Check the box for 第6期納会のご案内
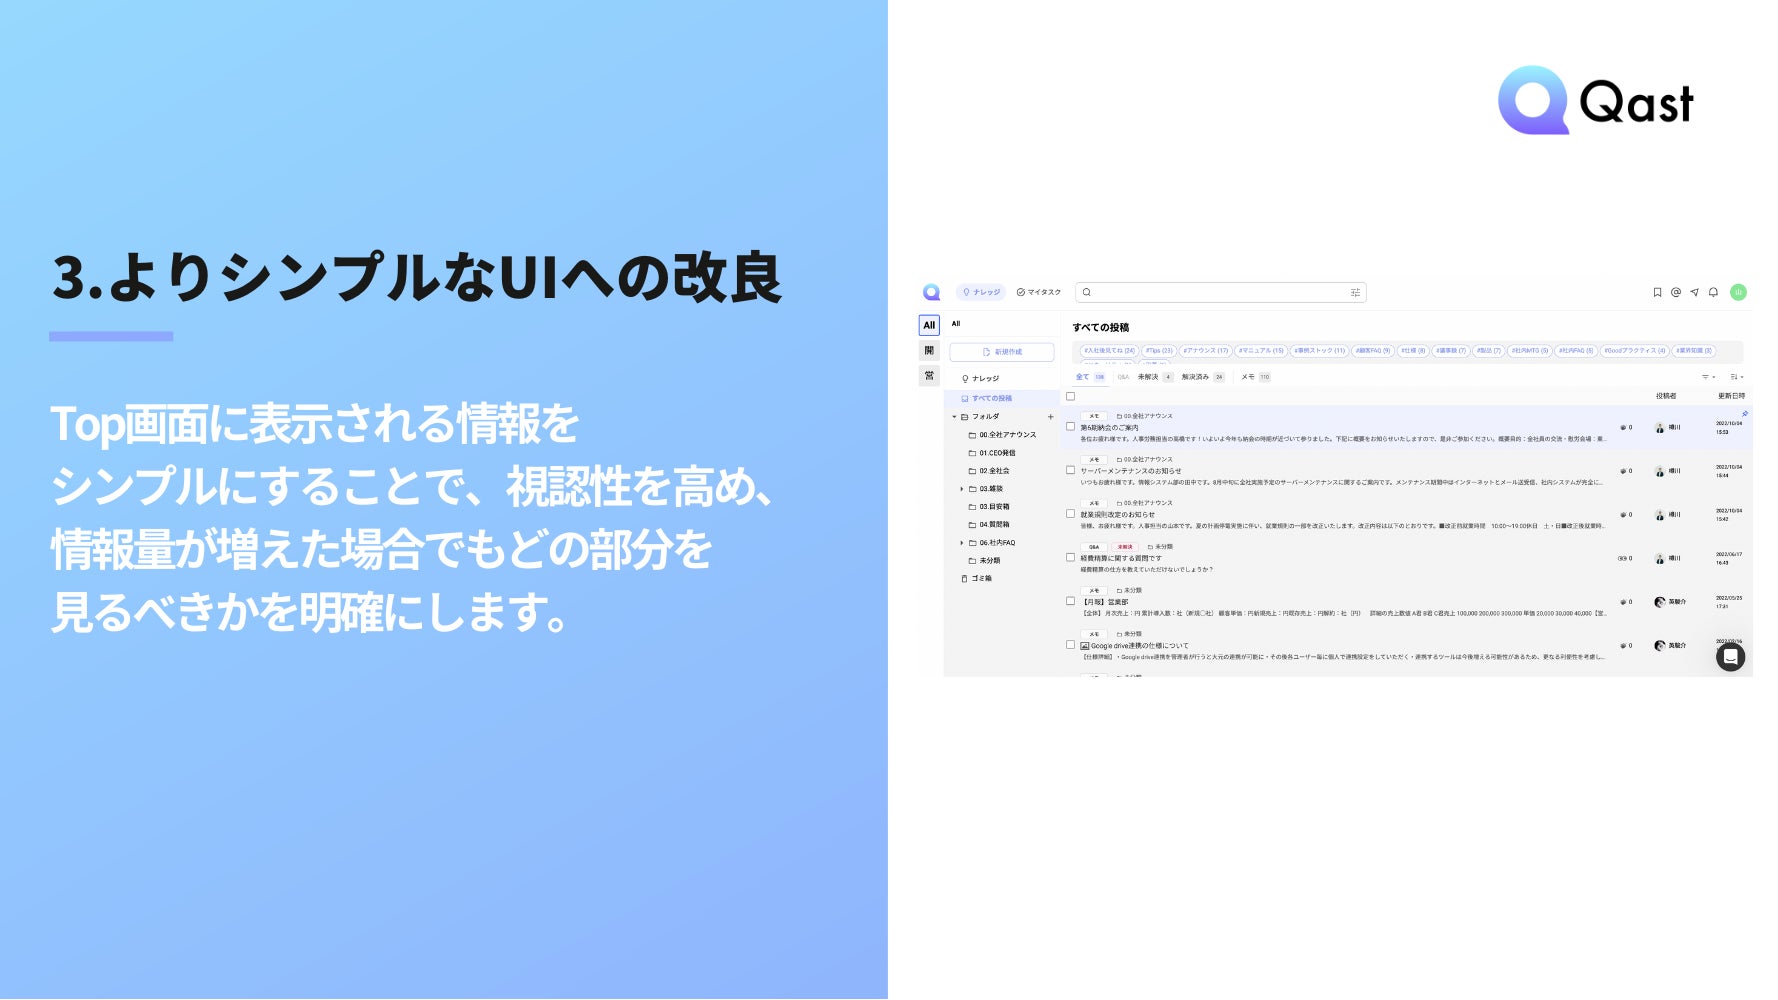The height and width of the screenshot is (1000, 1778). pyautogui.click(x=1070, y=427)
